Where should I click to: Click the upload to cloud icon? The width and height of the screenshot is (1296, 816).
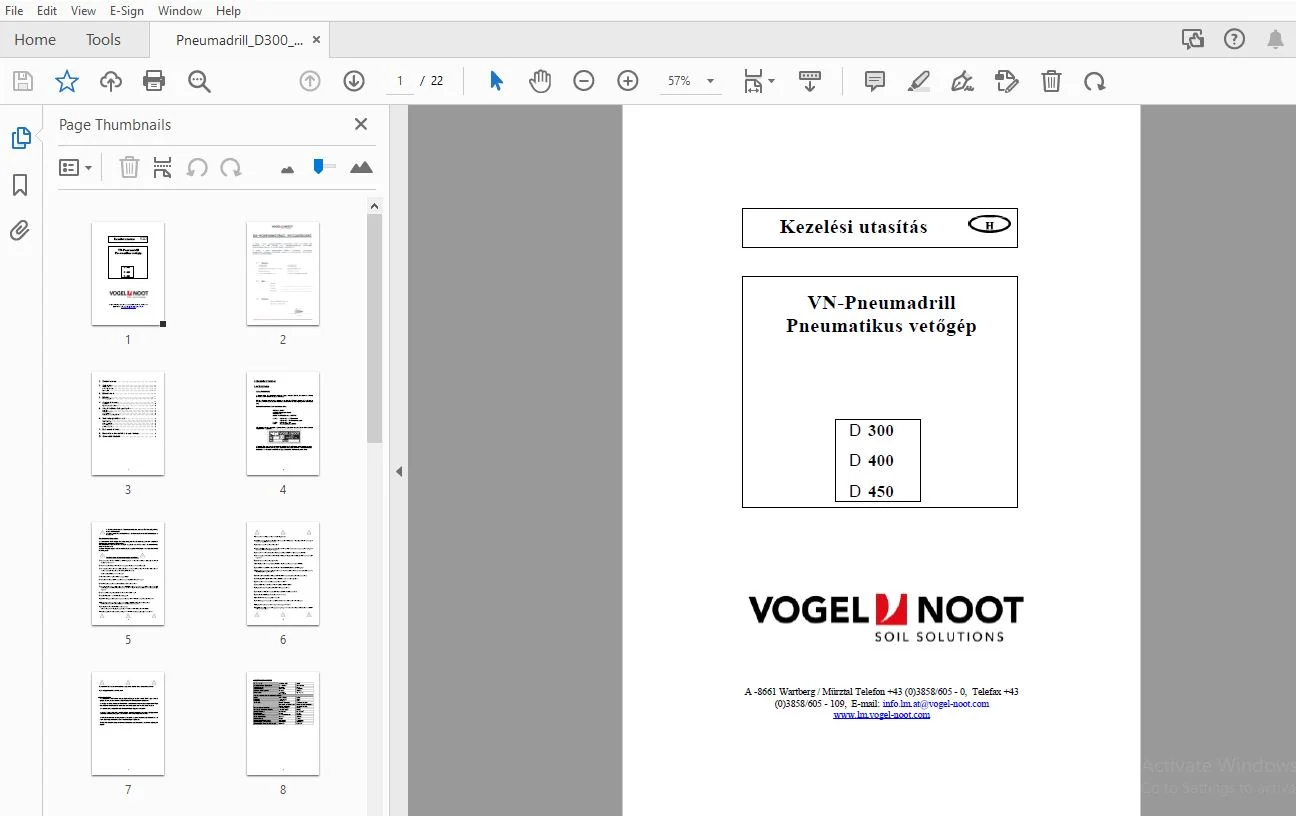click(110, 82)
